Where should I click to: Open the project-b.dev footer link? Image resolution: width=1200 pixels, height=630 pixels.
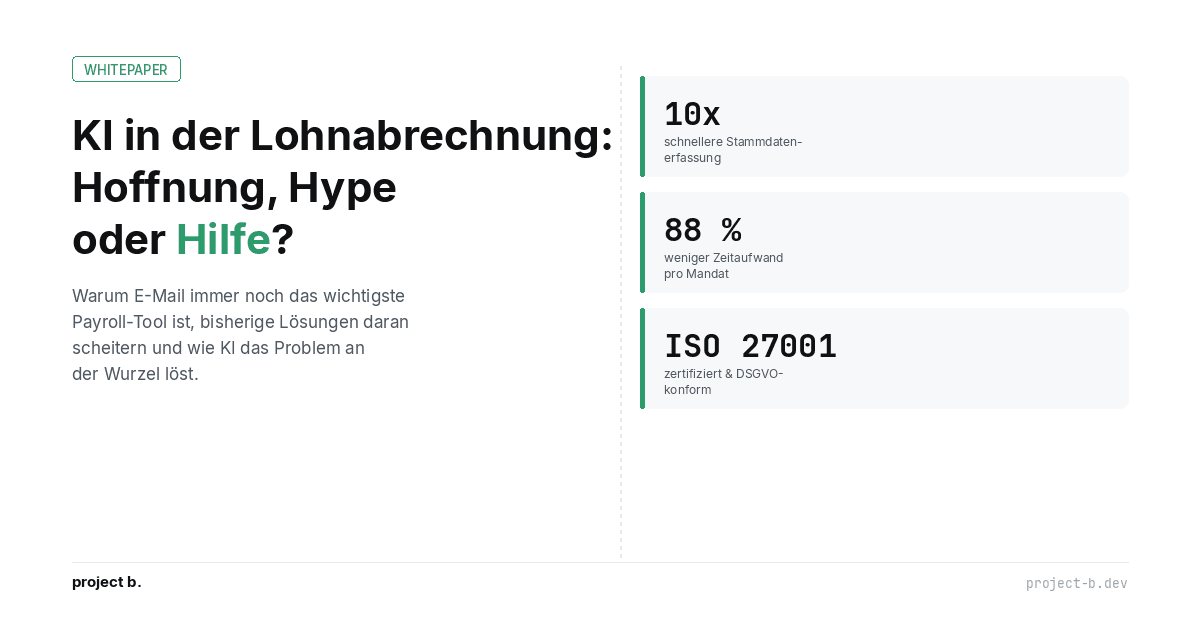[1077, 583]
